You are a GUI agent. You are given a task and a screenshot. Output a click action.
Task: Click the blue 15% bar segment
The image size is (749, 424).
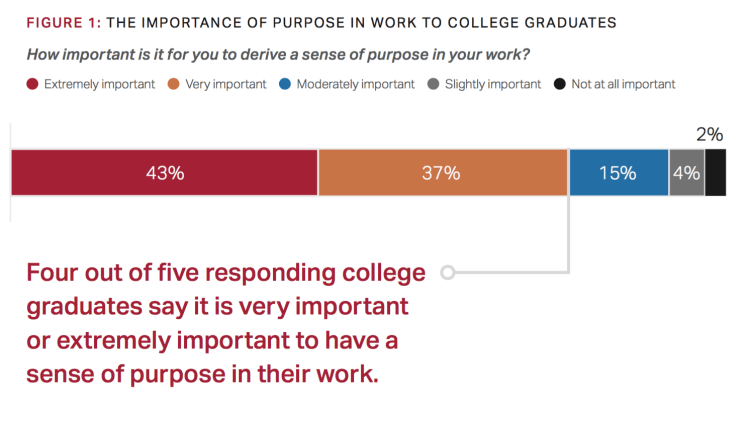[618, 173]
